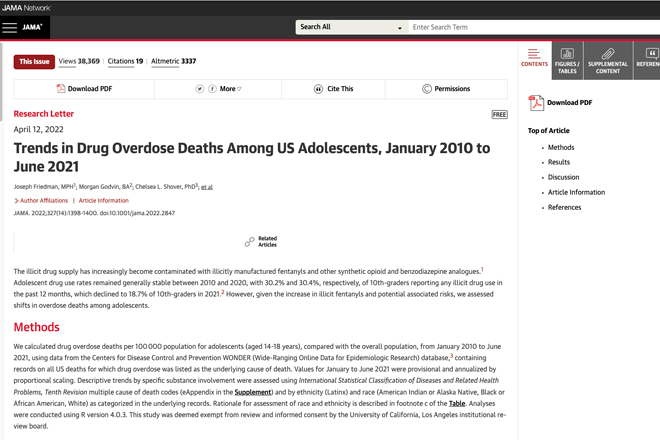Switch to the Figures / Tables tab
This screenshot has height=440, width=660.
point(567,60)
